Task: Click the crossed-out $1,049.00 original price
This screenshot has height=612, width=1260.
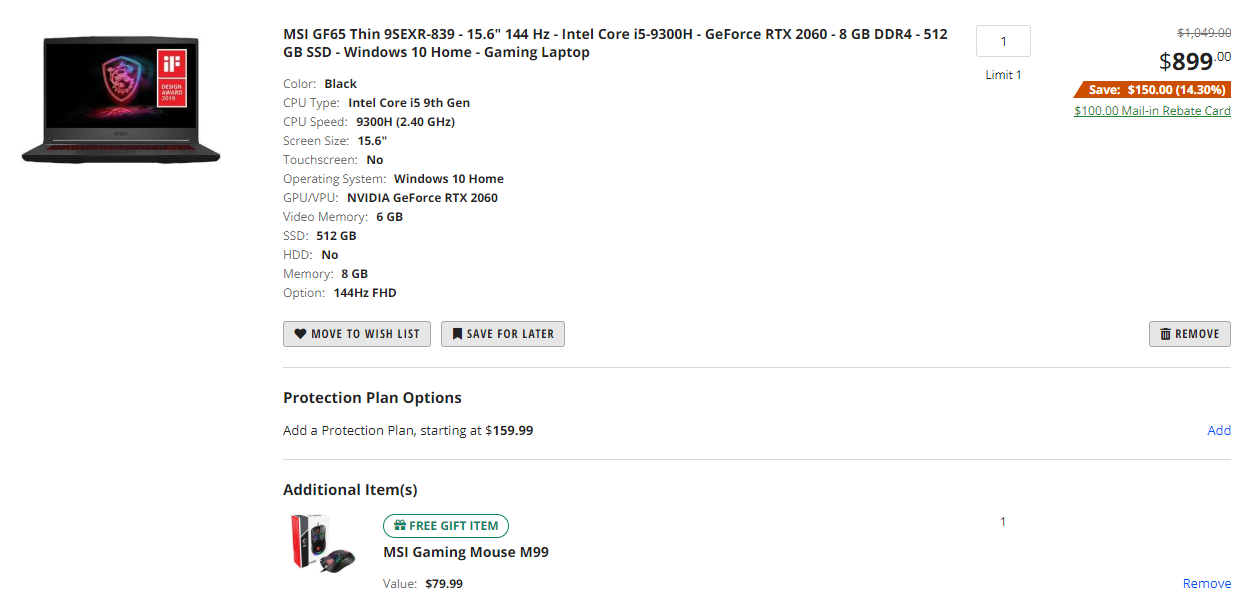Action: pos(1204,33)
